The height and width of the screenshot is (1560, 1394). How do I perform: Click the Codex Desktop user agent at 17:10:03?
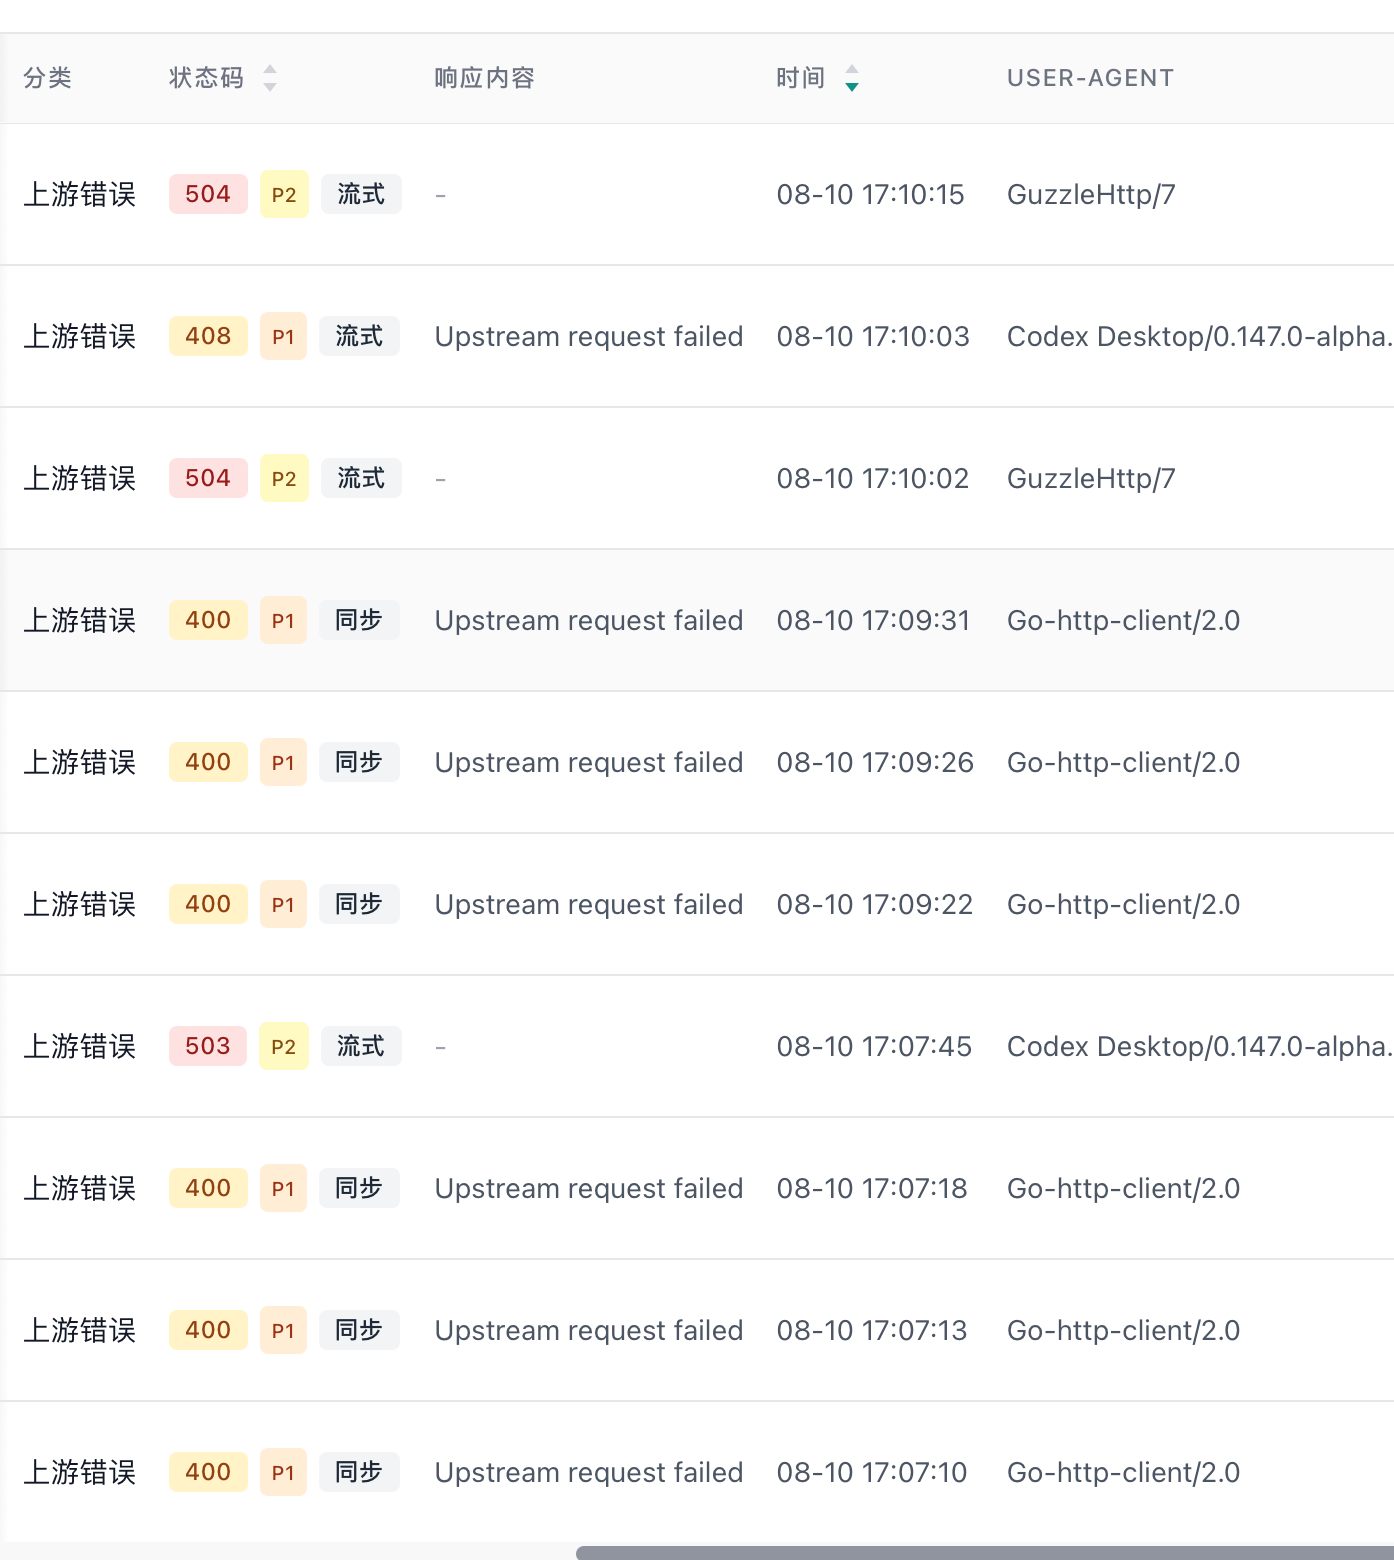click(1200, 336)
